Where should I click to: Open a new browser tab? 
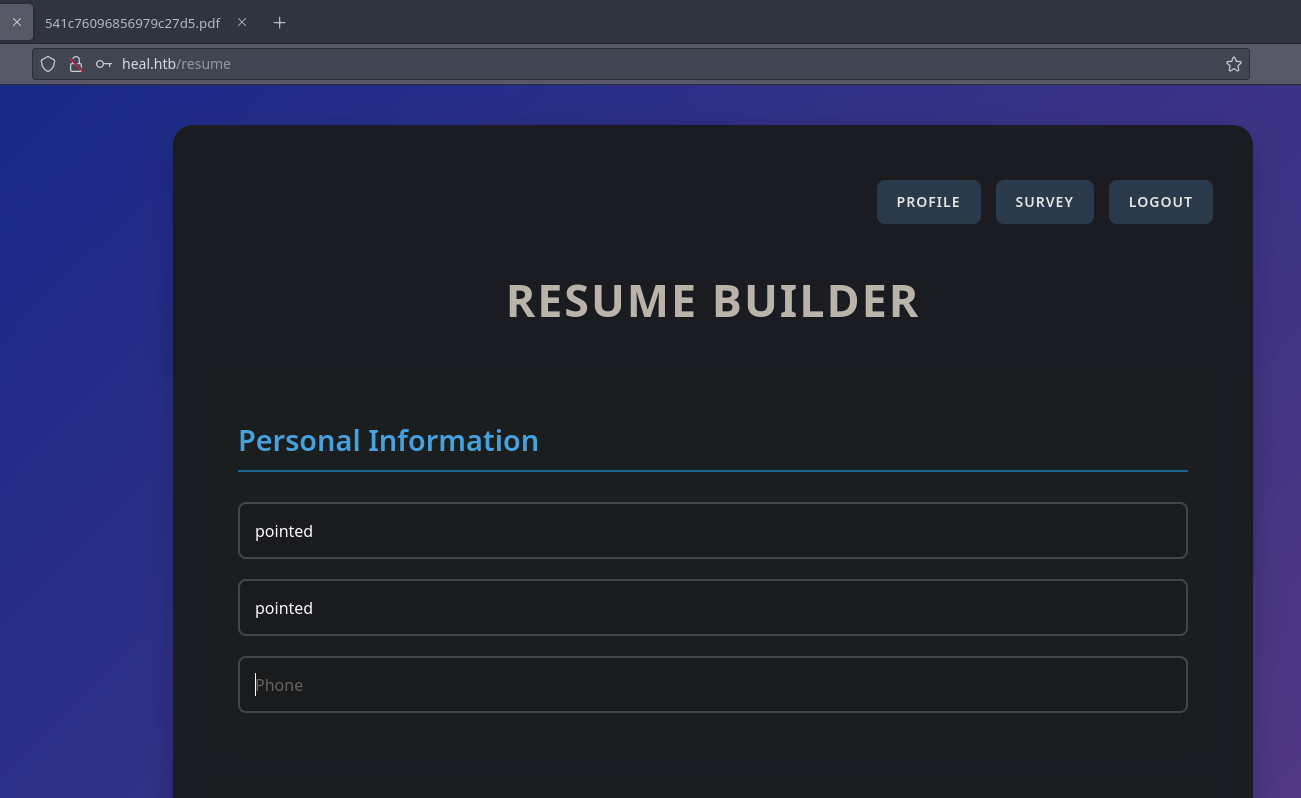(280, 22)
